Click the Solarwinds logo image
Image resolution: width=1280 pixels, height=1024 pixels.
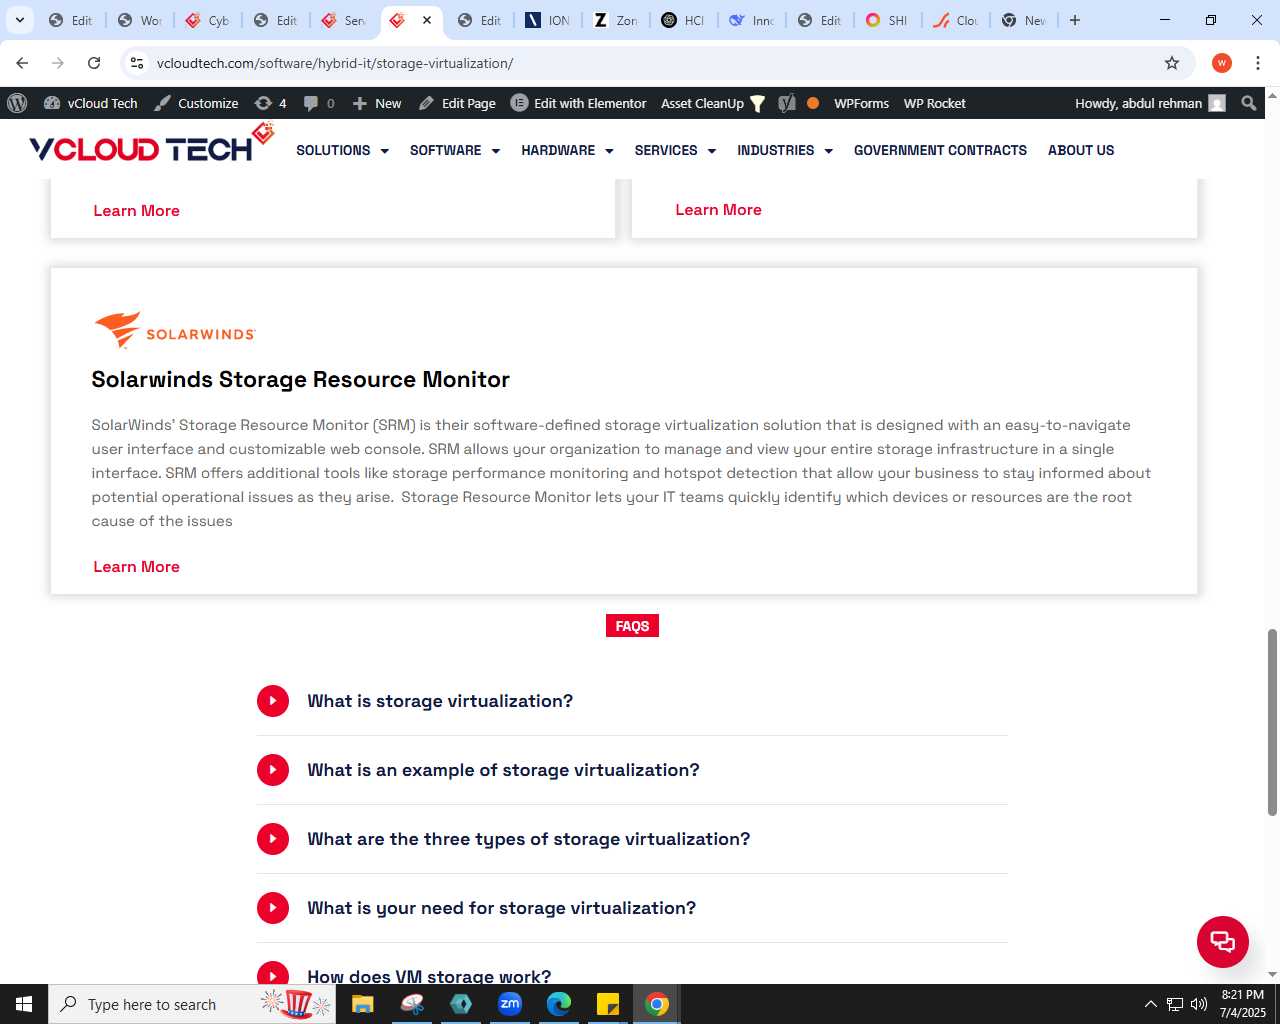click(x=175, y=329)
